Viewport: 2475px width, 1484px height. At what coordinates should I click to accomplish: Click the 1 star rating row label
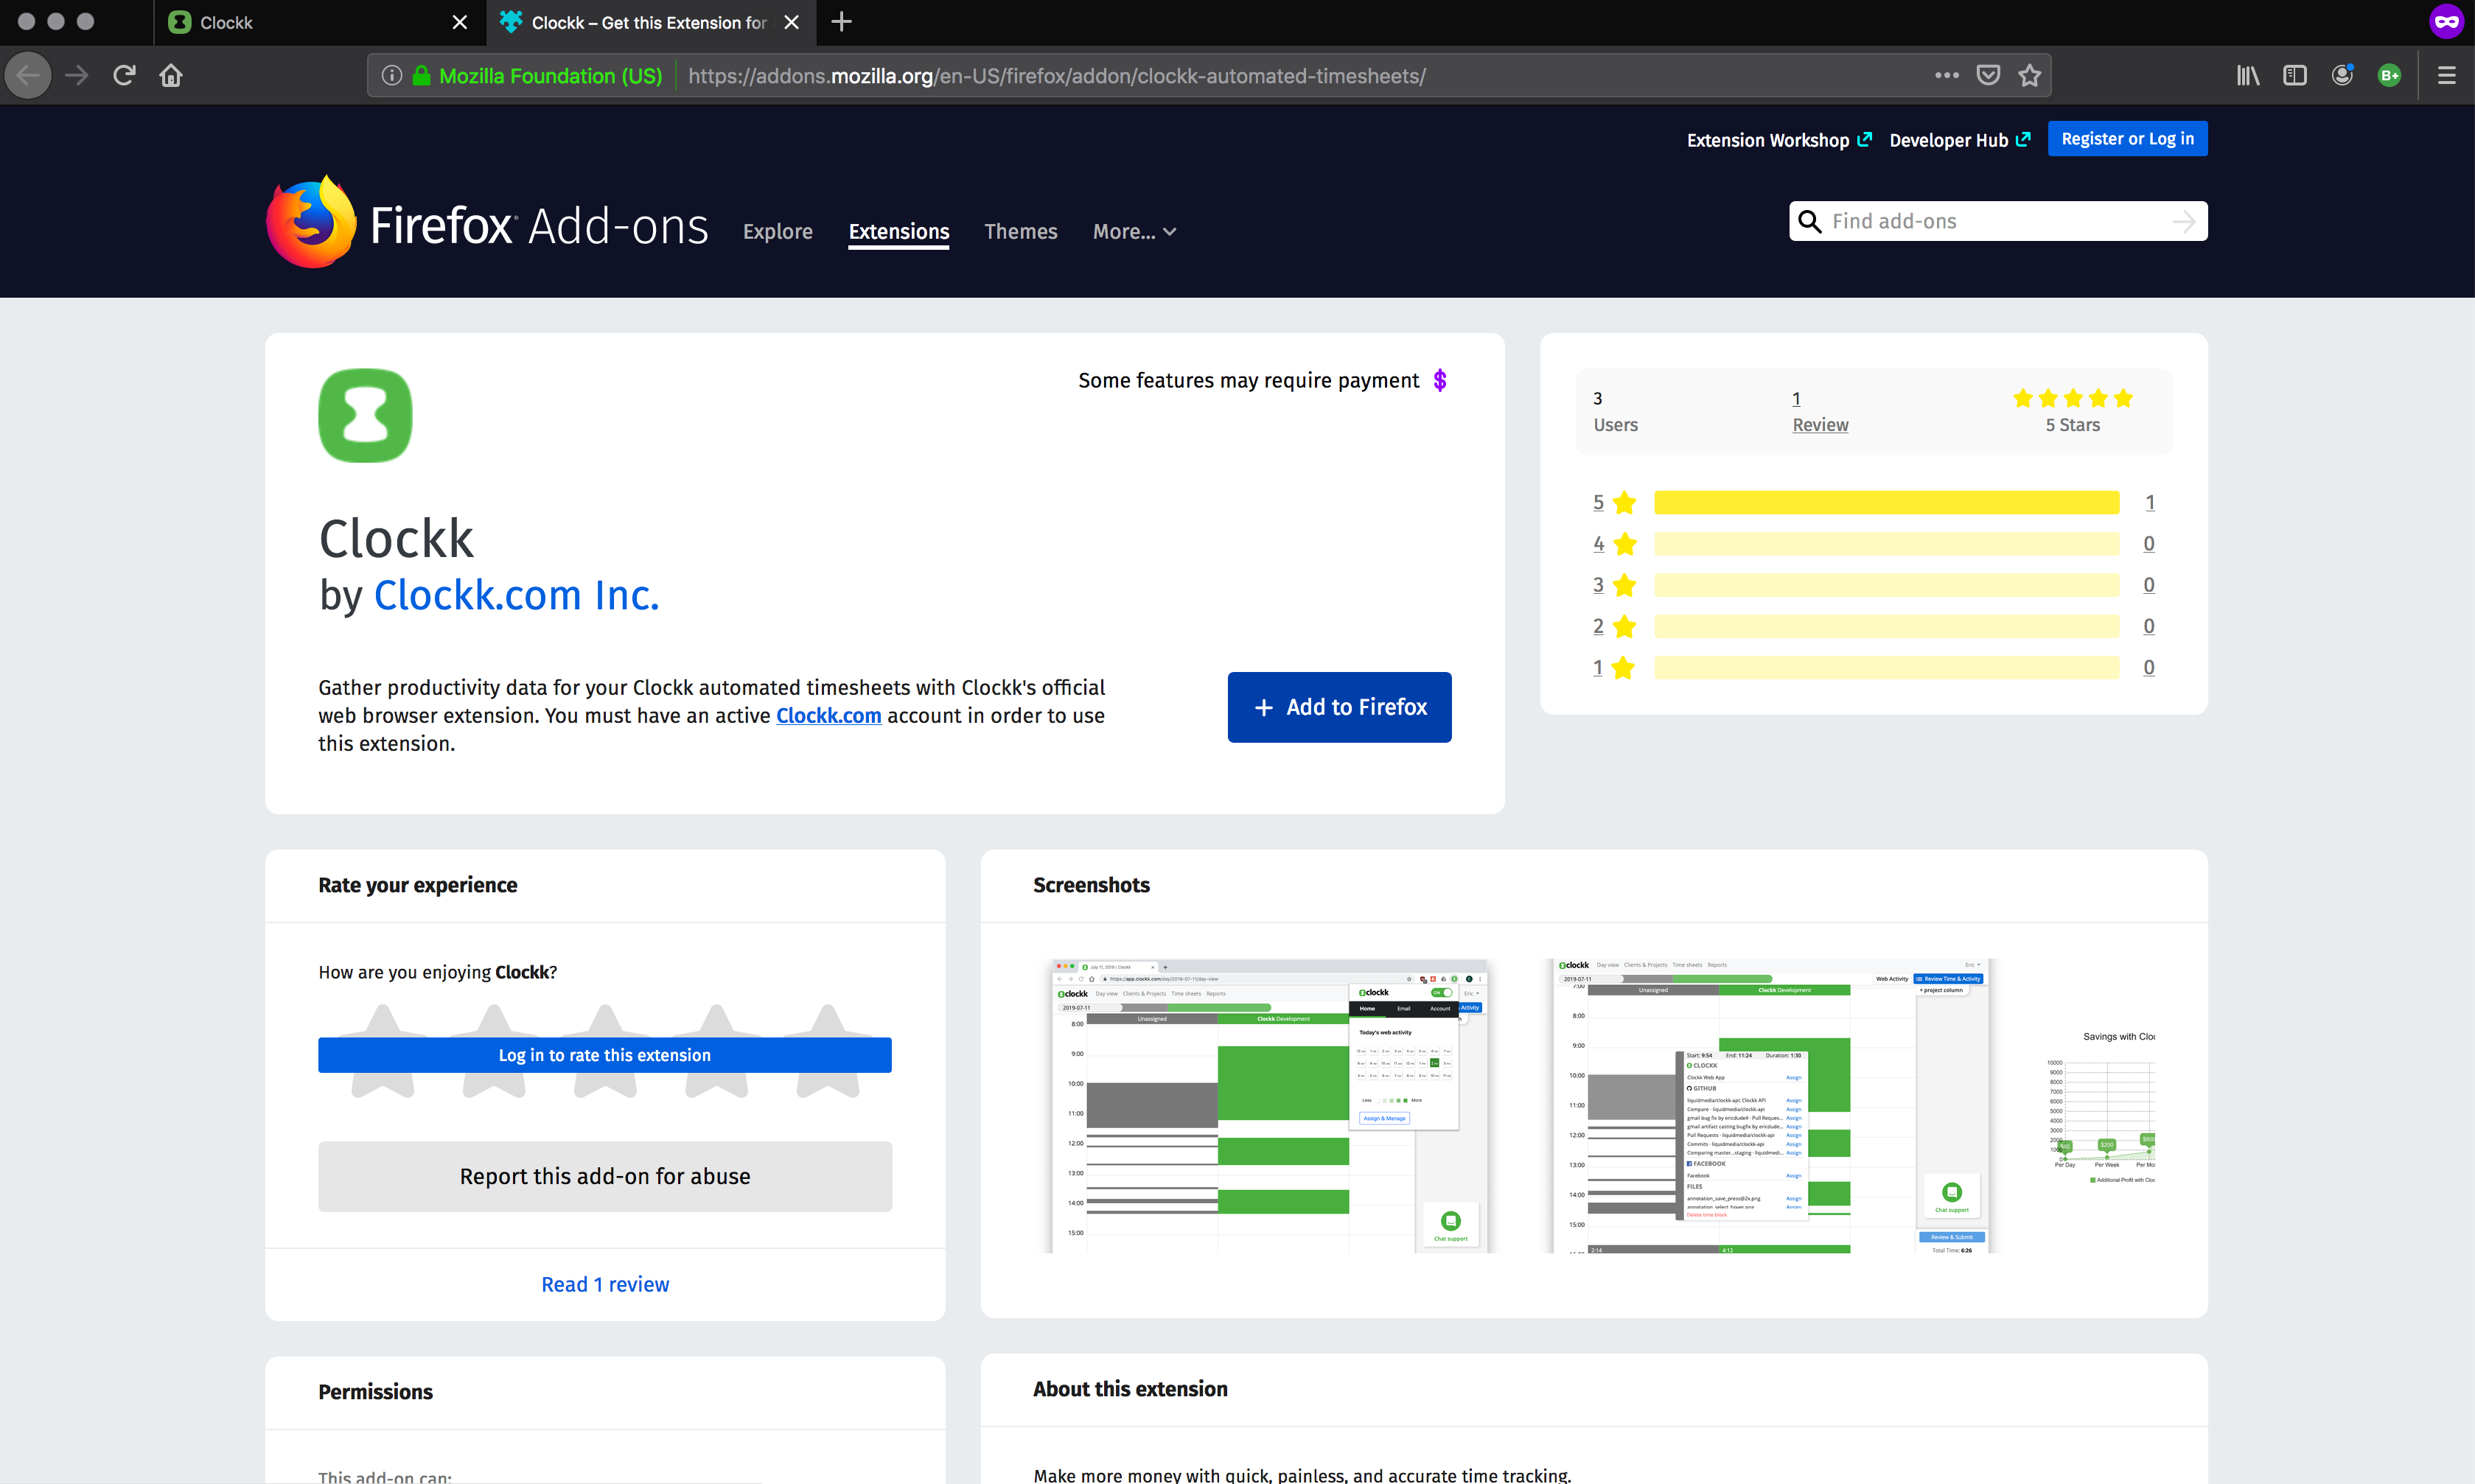coord(1614,667)
